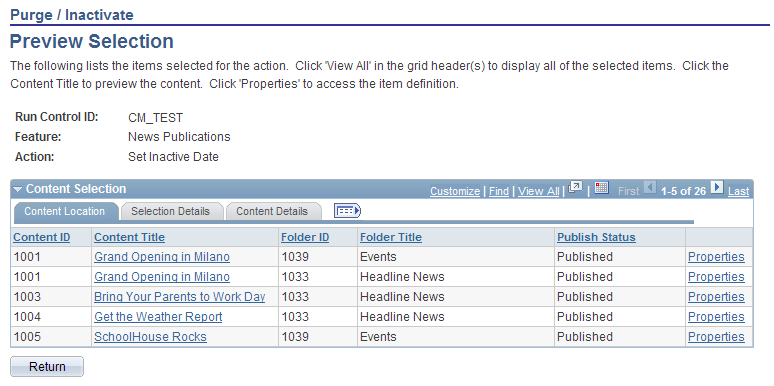Collapse the Content Selection section triangle
The width and height of the screenshot is (774, 386).
pyautogui.click(x=18, y=190)
